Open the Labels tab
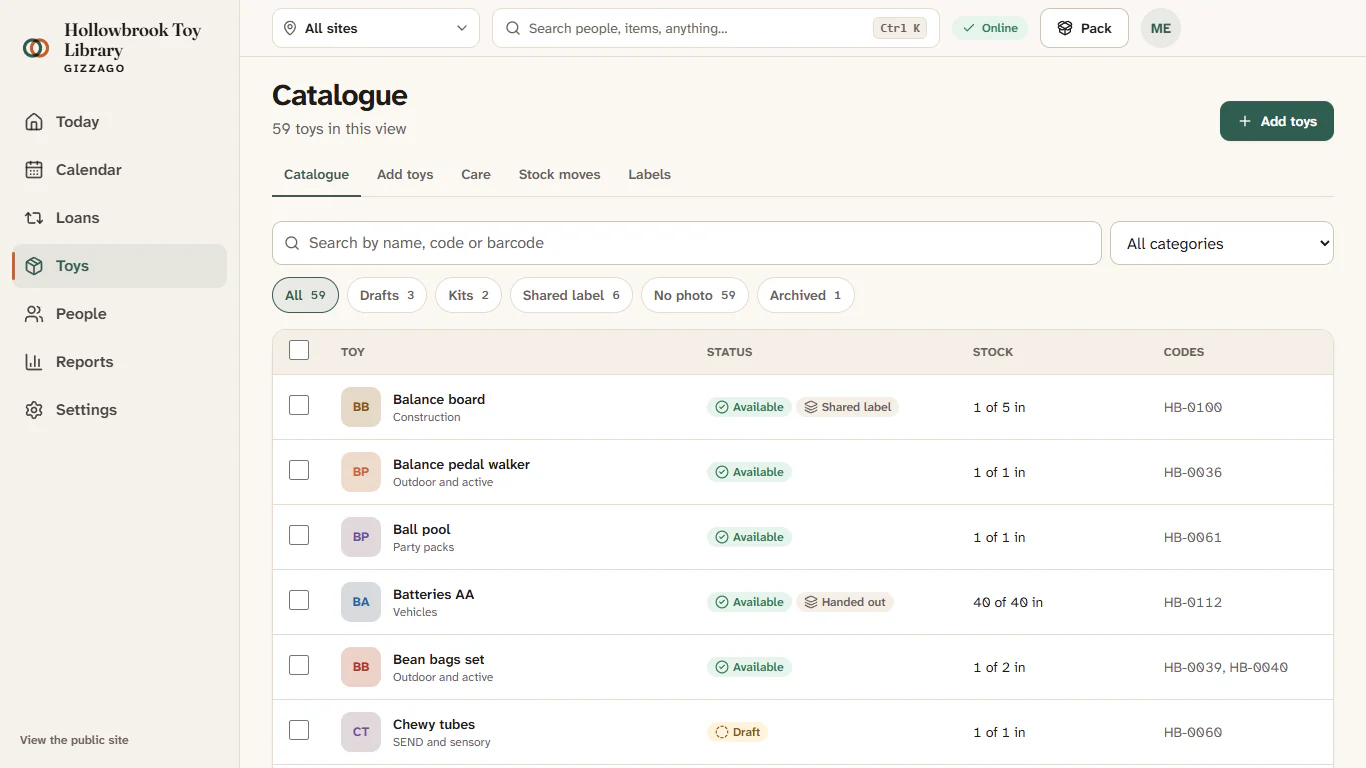Viewport: 1366px width, 768px height. (x=649, y=174)
